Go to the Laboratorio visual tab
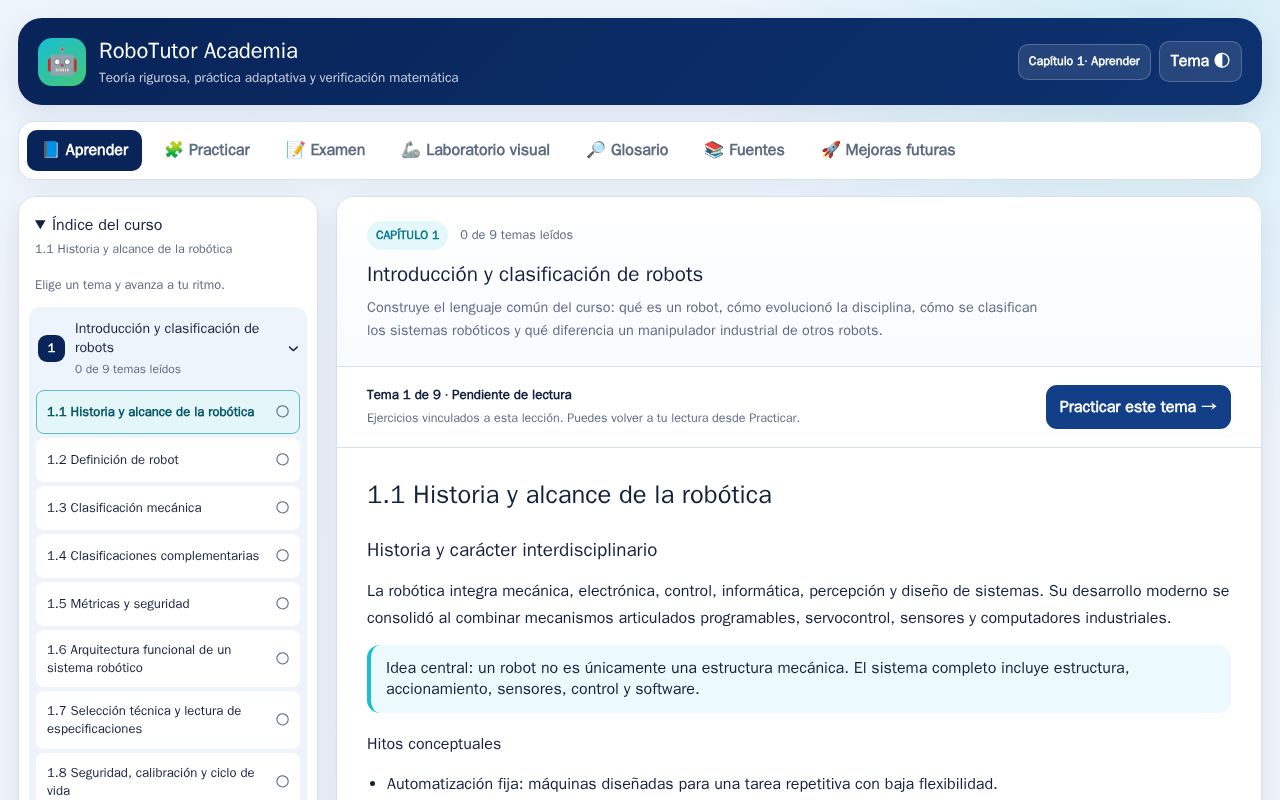Image resolution: width=1280 pixels, height=800 pixels. (475, 150)
